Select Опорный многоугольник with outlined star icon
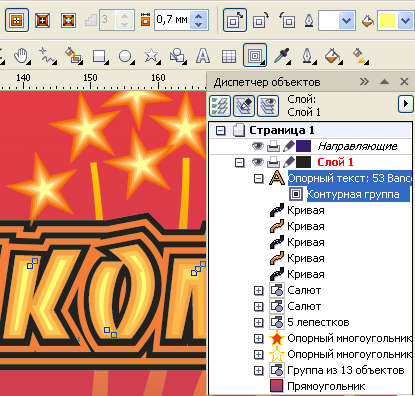Viewport: 415px width, 396px height. (349, 354)
